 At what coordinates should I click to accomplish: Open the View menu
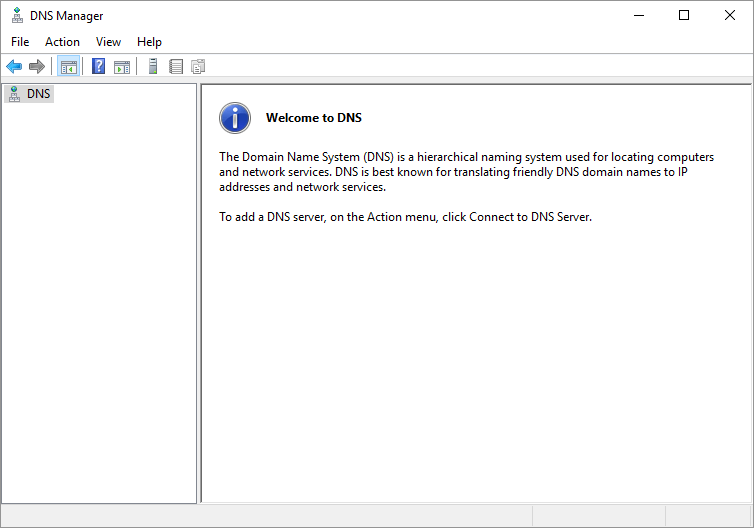pyautogui.click(x=108, y=42)
